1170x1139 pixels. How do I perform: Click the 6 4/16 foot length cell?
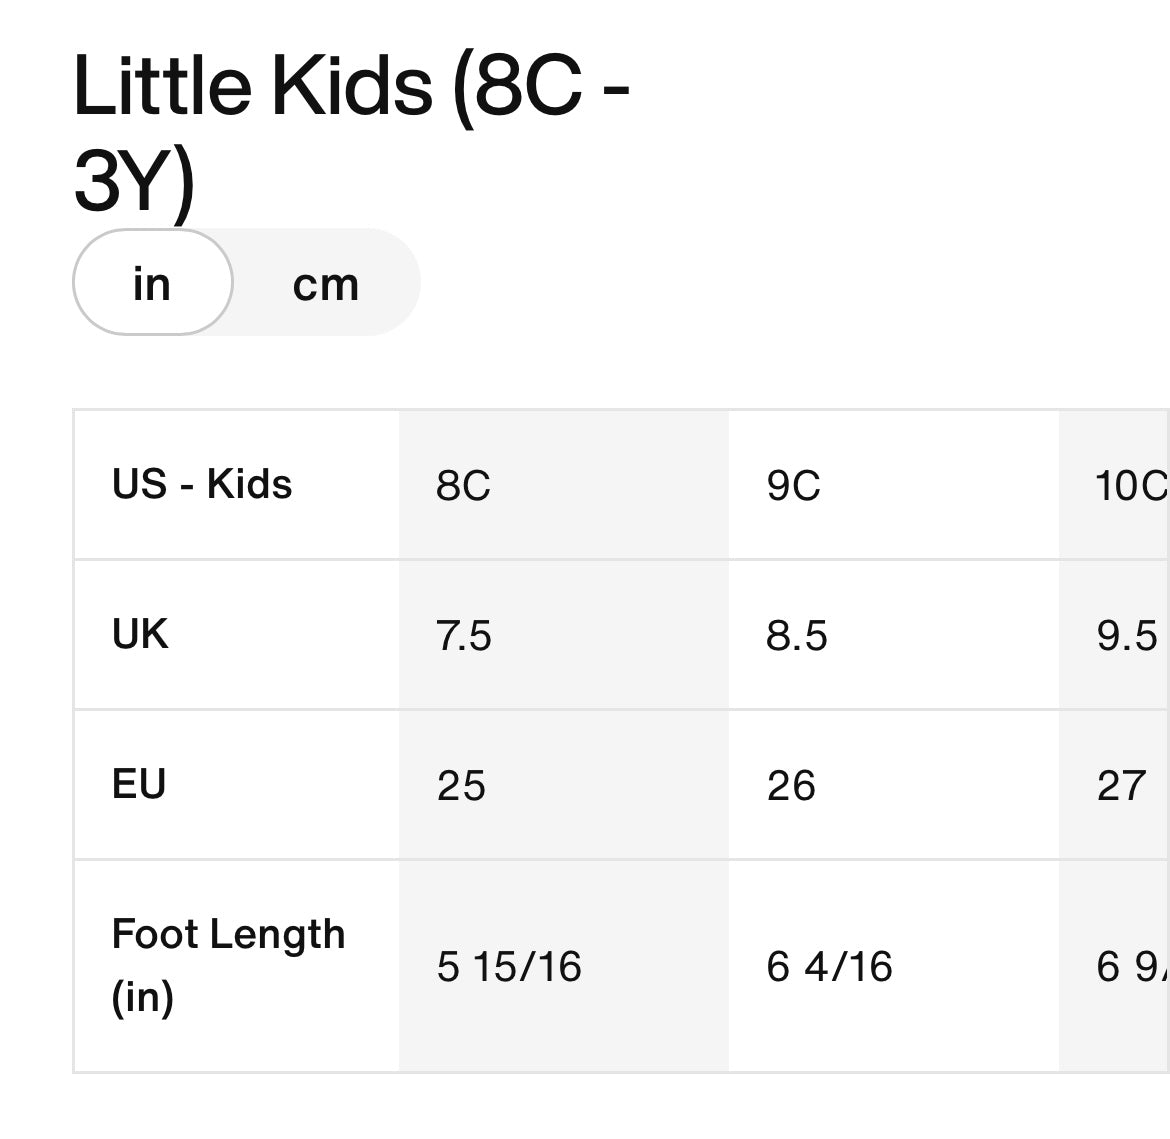(x=829, y=966)
